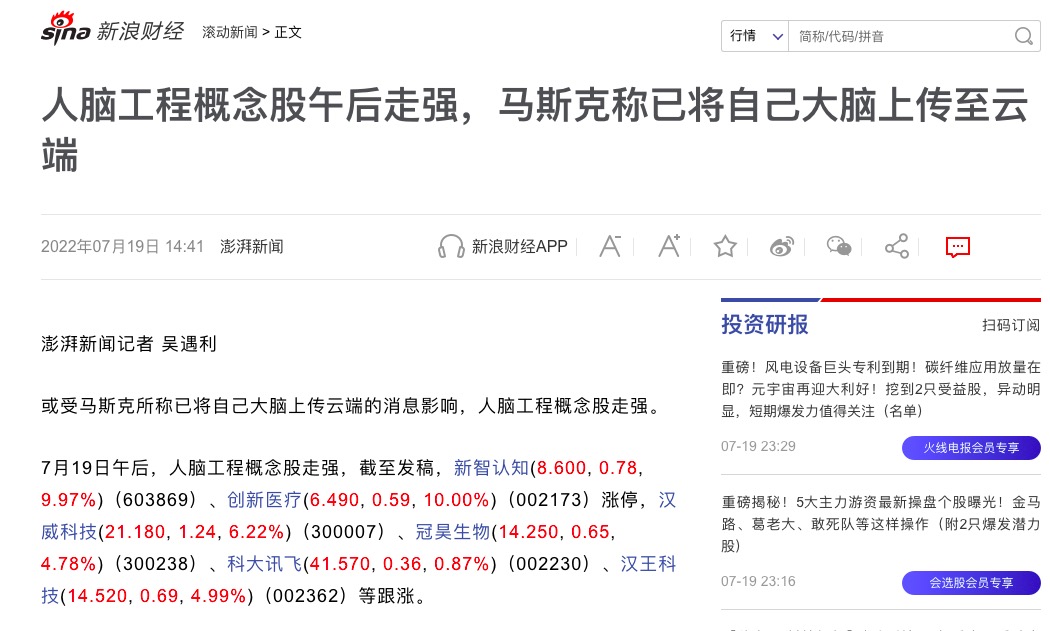Go to 滚动新闻 breadcrumb link
Image resolution: width=1050 pixels, height=631 pixels.
tap(230, 32)
